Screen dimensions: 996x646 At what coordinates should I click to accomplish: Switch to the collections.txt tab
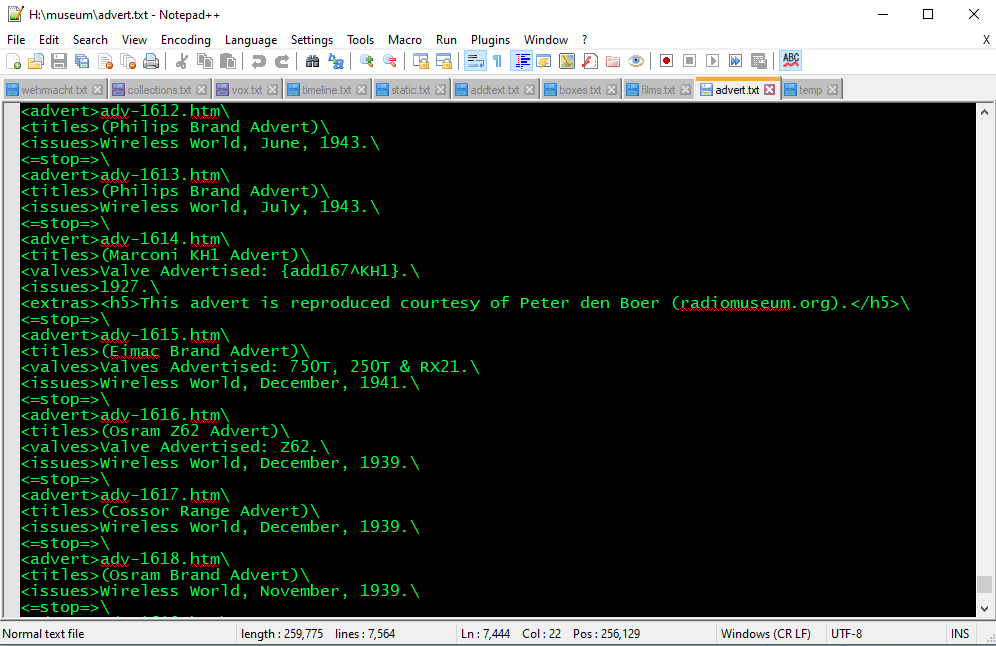coord(159,90)
